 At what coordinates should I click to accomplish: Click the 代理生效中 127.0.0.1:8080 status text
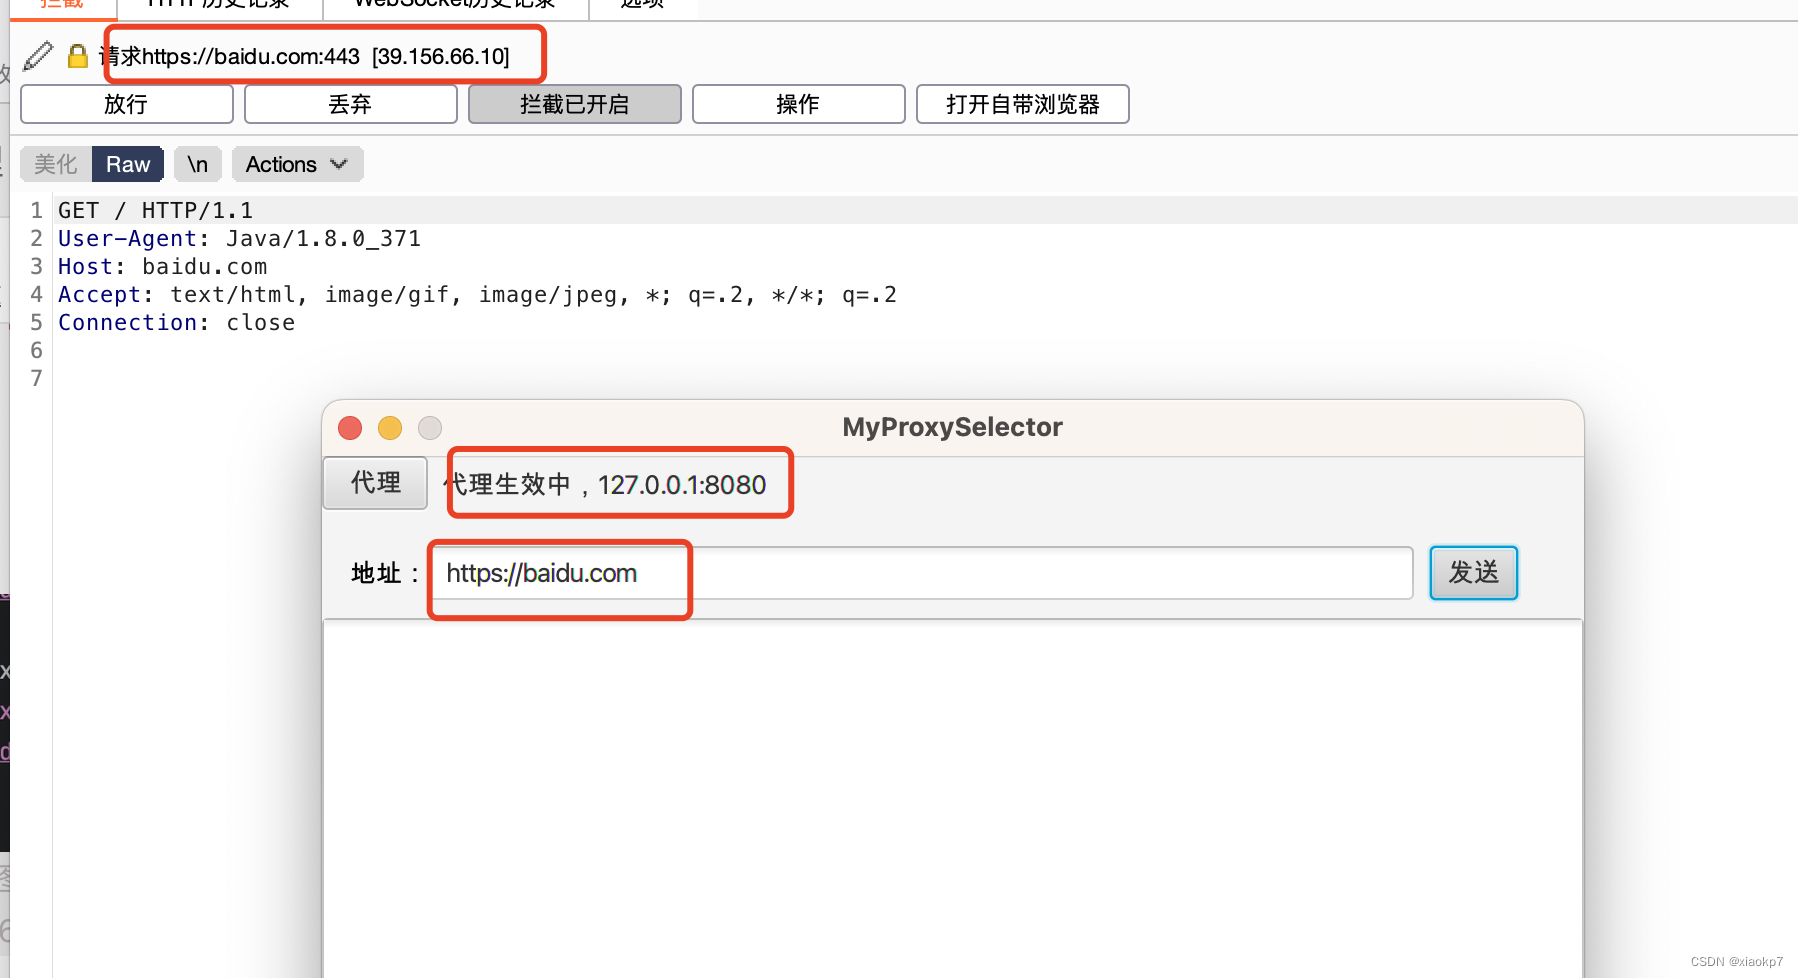606,485
